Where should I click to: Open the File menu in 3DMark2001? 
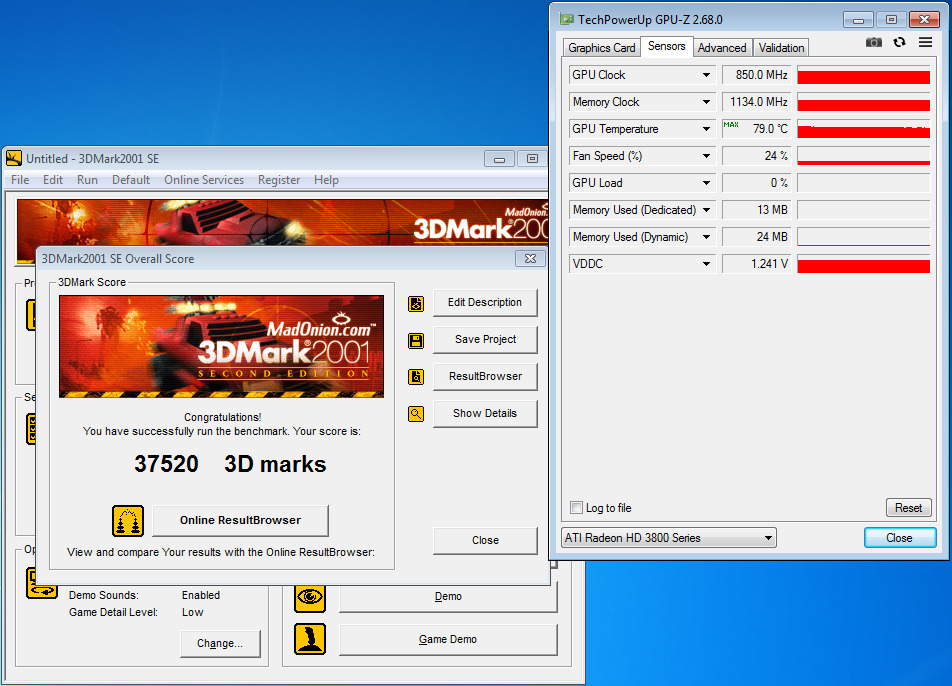point(20,180)
